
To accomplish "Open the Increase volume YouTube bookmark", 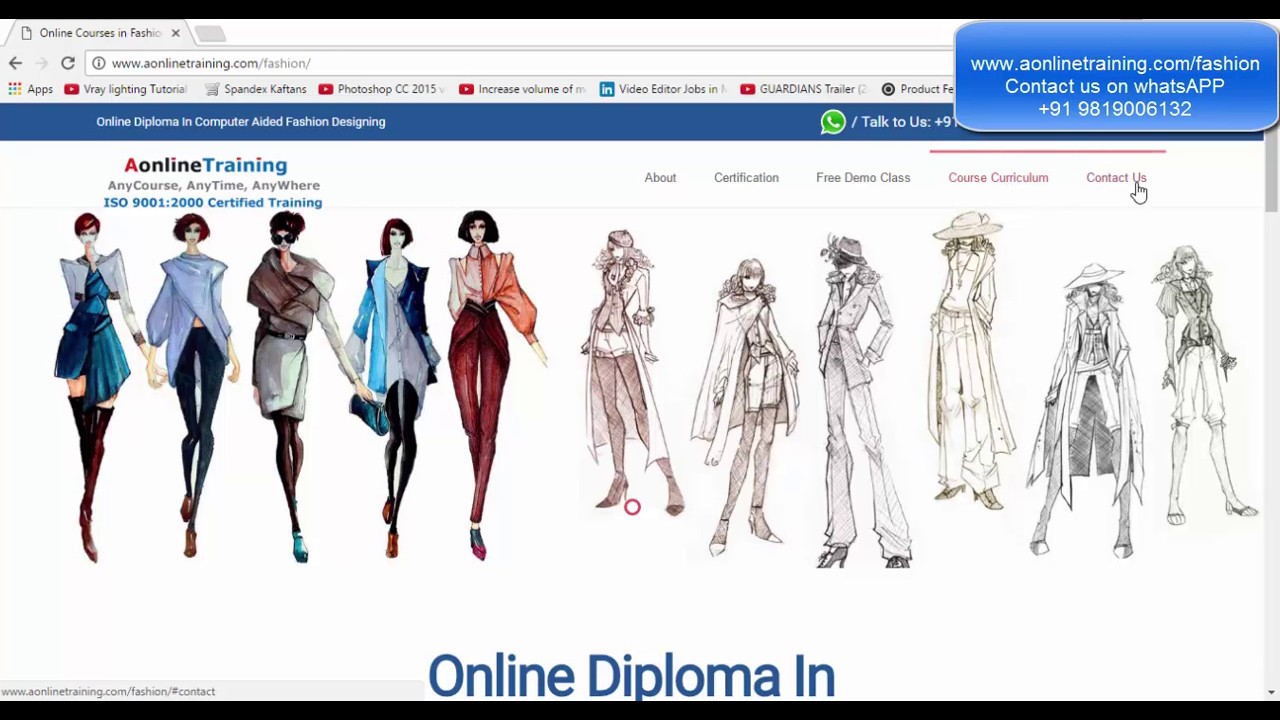I will point(522,89).
